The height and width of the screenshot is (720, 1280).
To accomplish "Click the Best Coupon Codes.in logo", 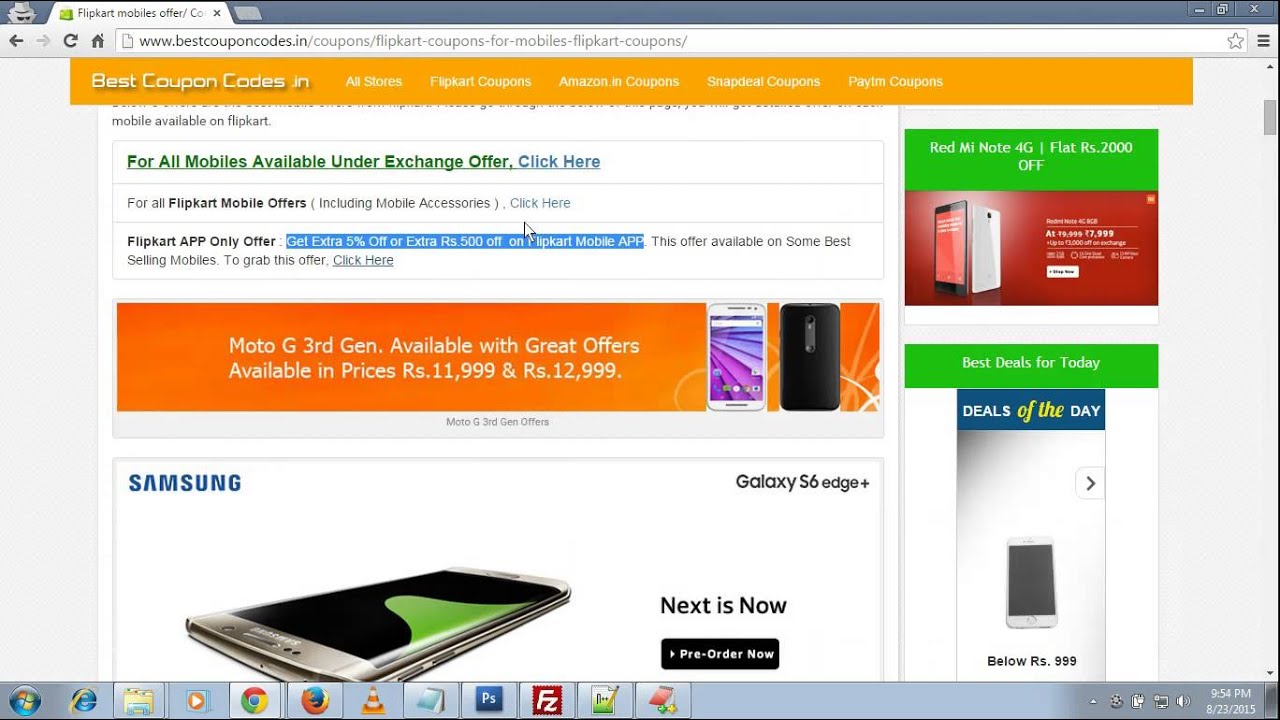I will pyautogui.click(x=200, y=82).
